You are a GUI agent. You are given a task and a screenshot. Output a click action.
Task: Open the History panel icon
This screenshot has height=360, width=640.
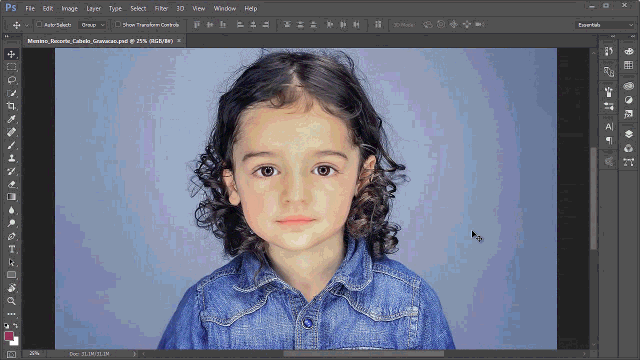tap(609, 51)
